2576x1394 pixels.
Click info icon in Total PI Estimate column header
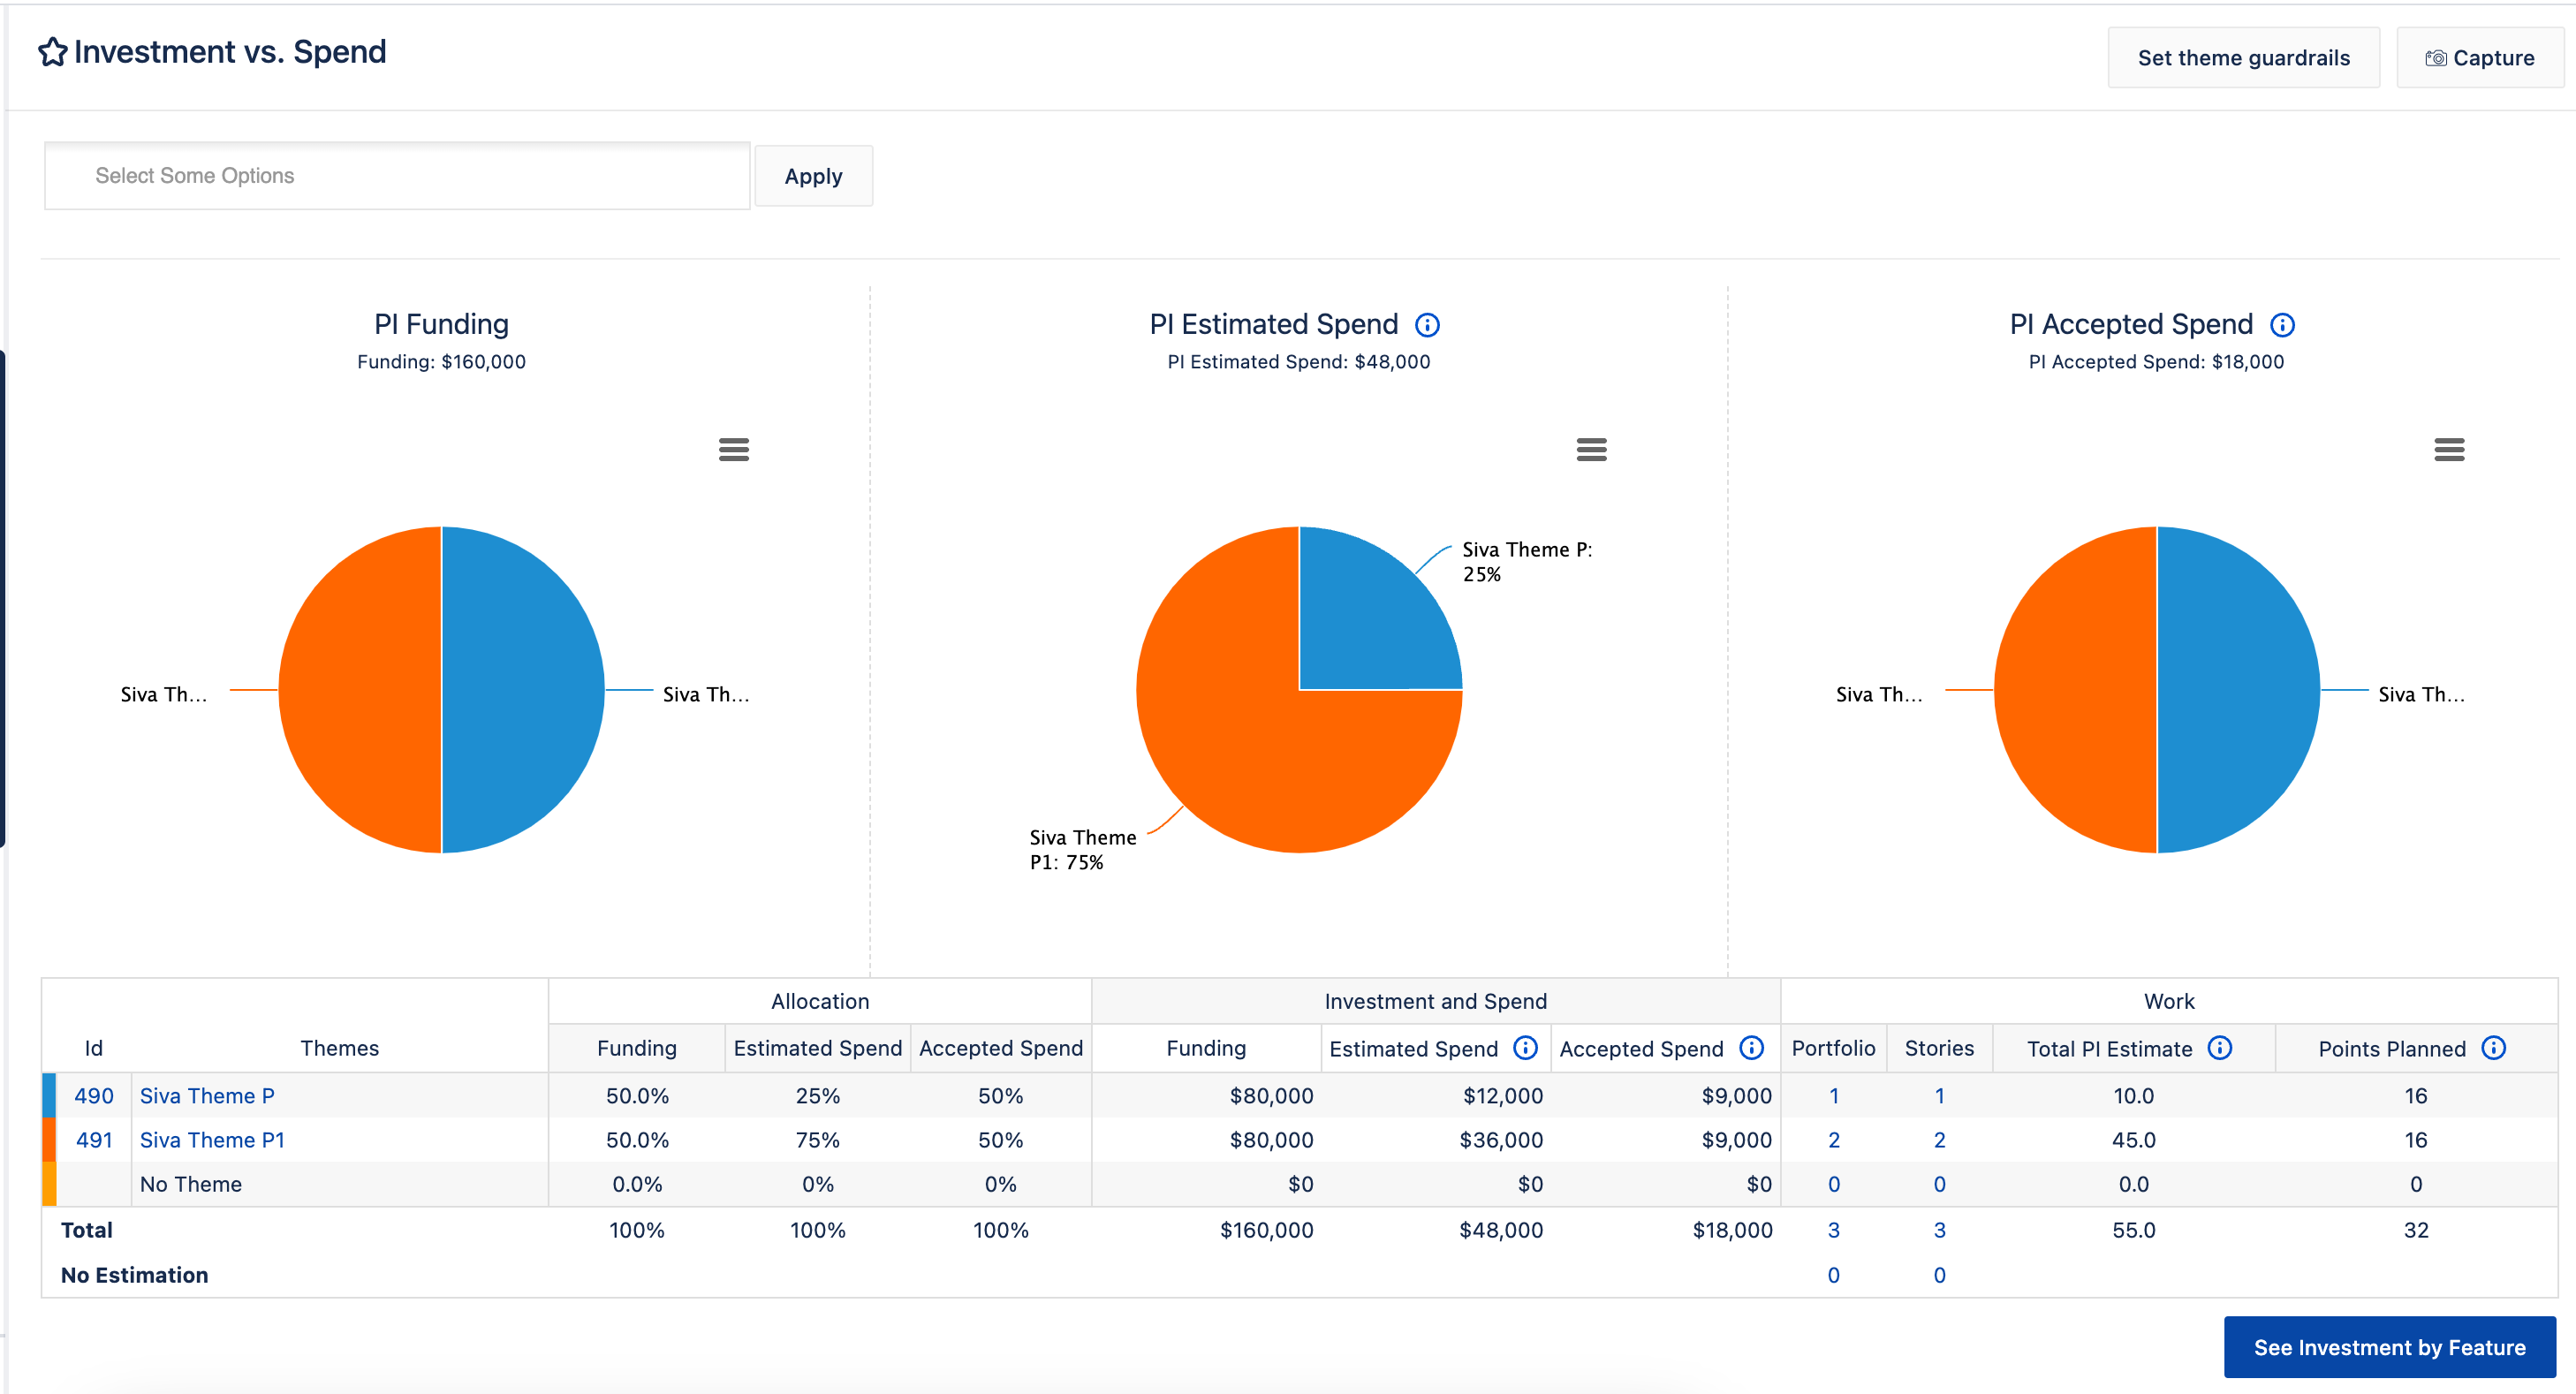(2219, 1047)
